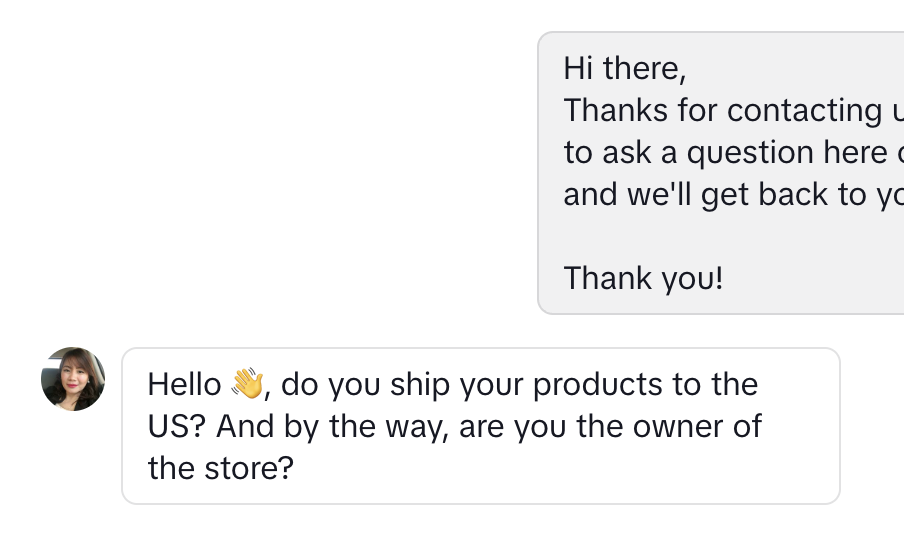Click the "and we'll get back to" line

point(730,194)
